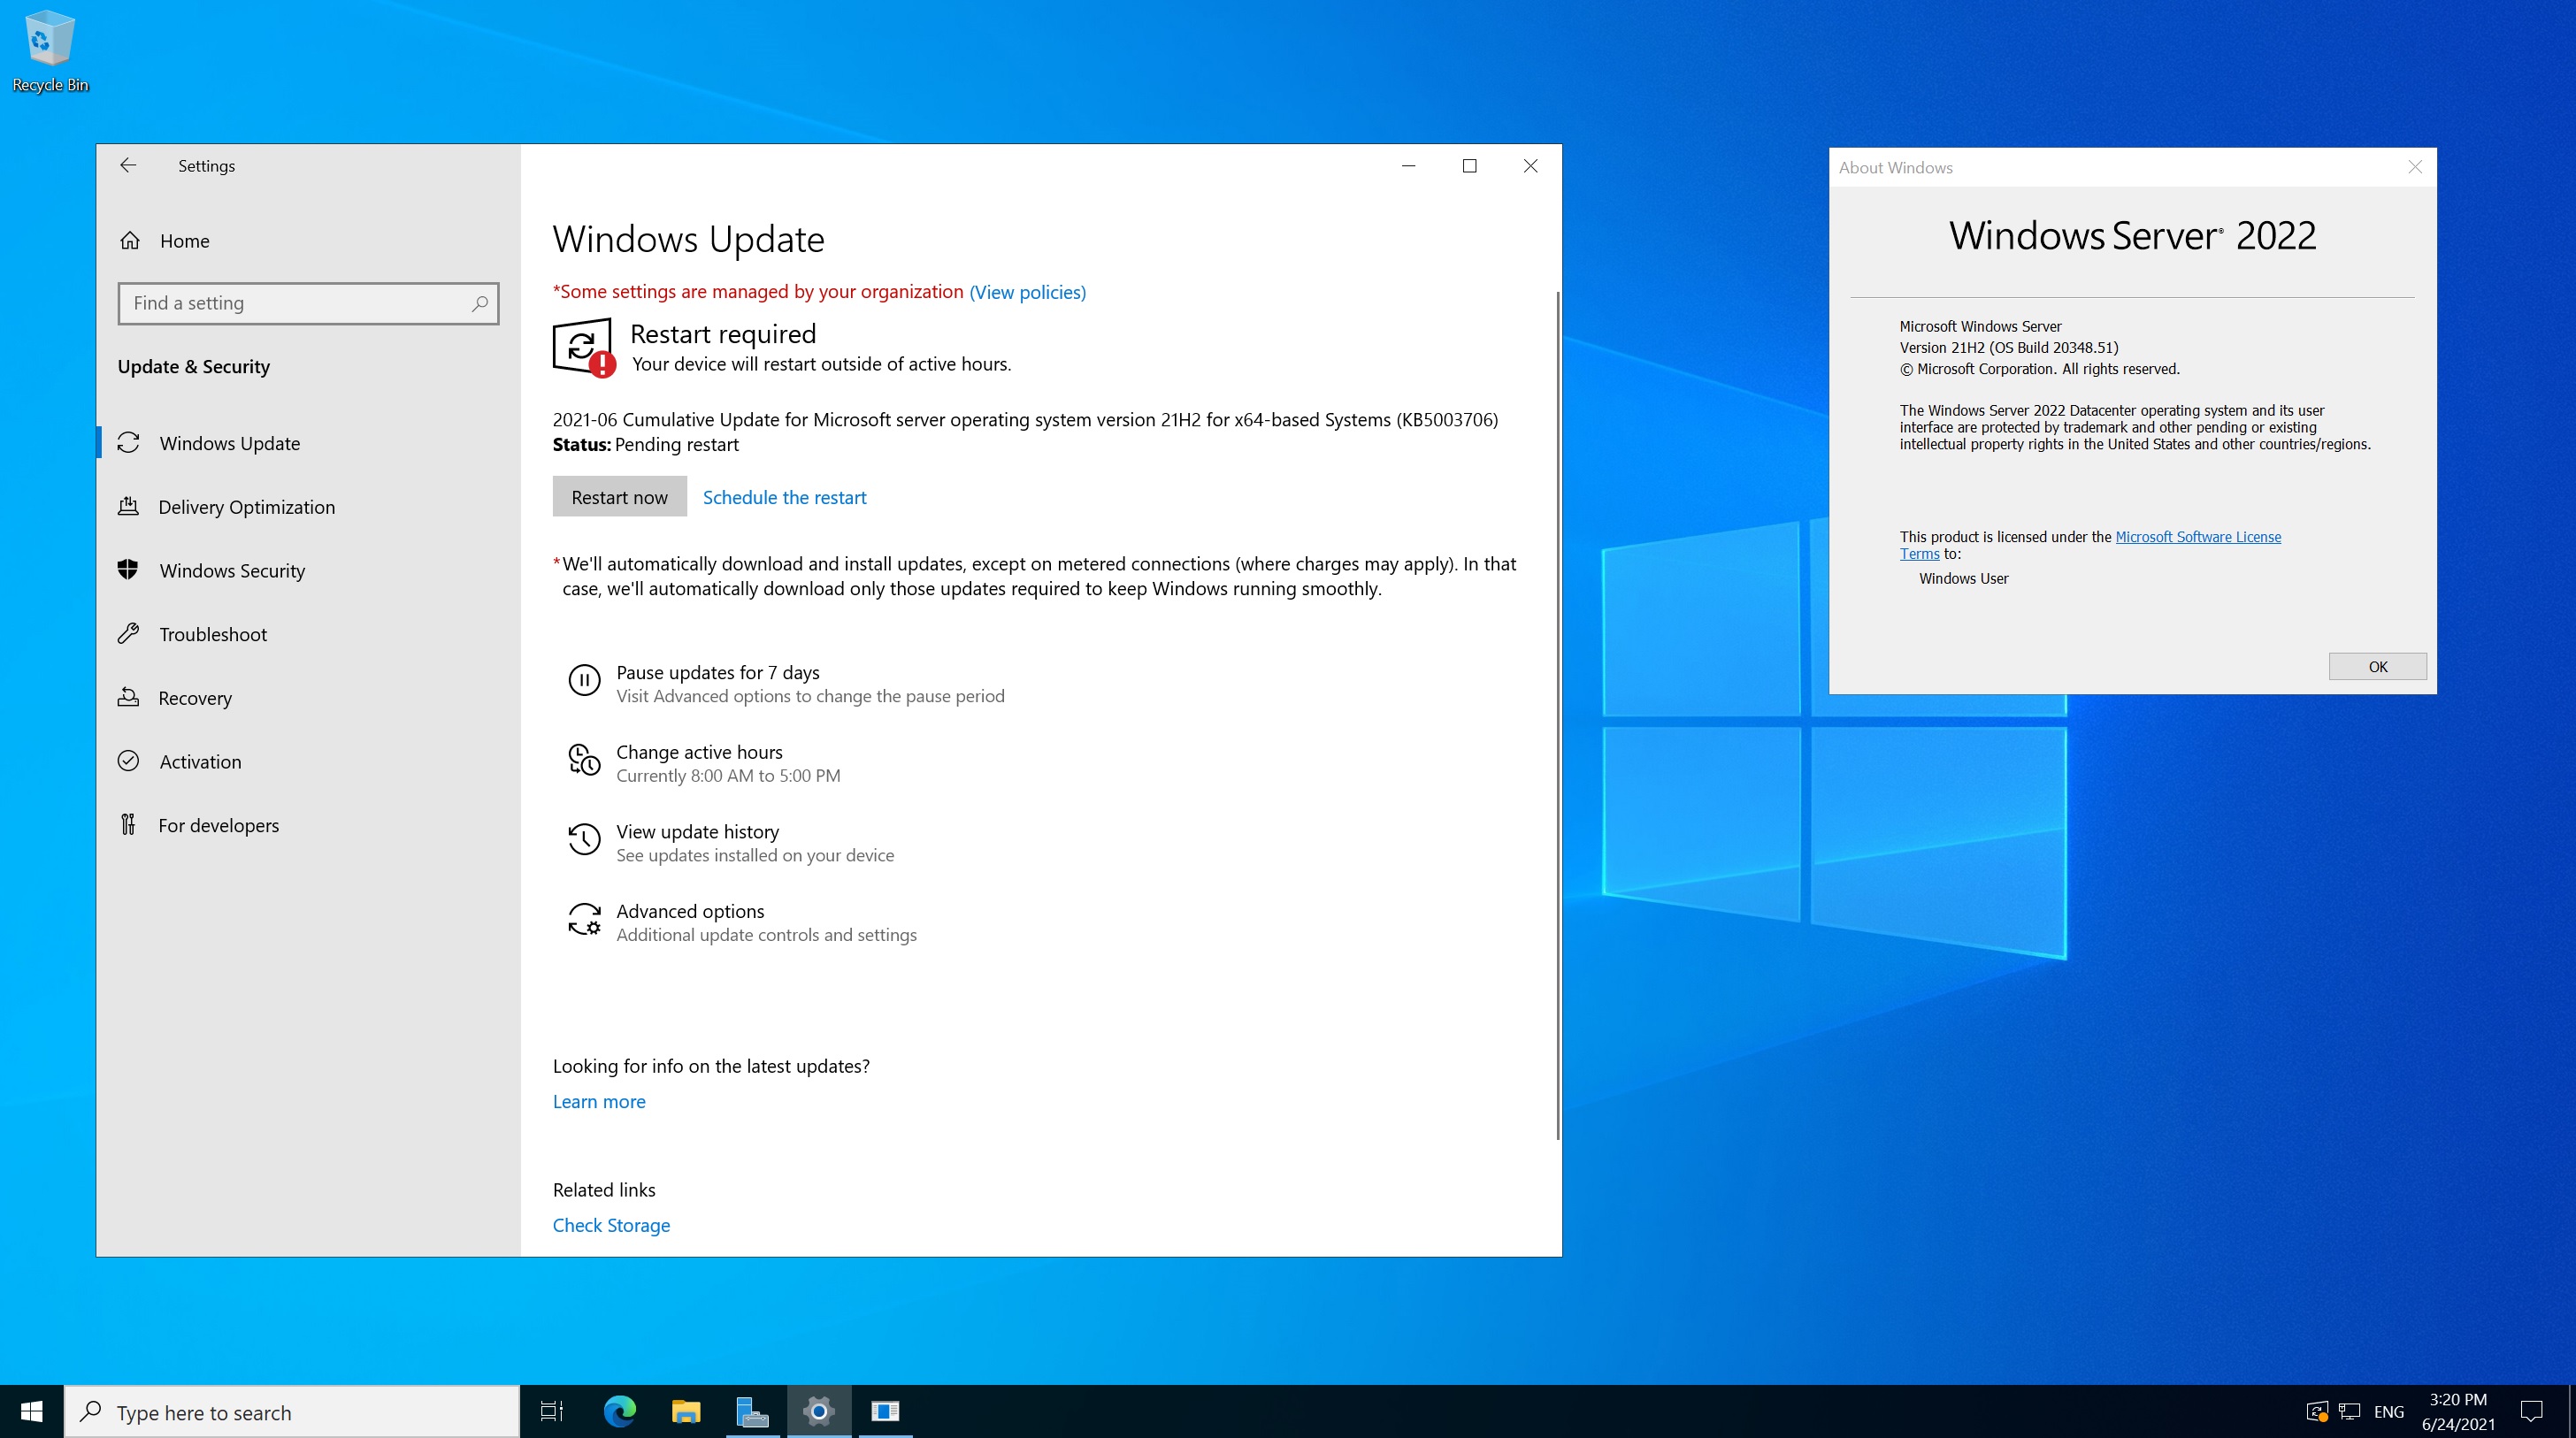
Task: Switch to Settings taskbar icon
Action: (819, 1411)
